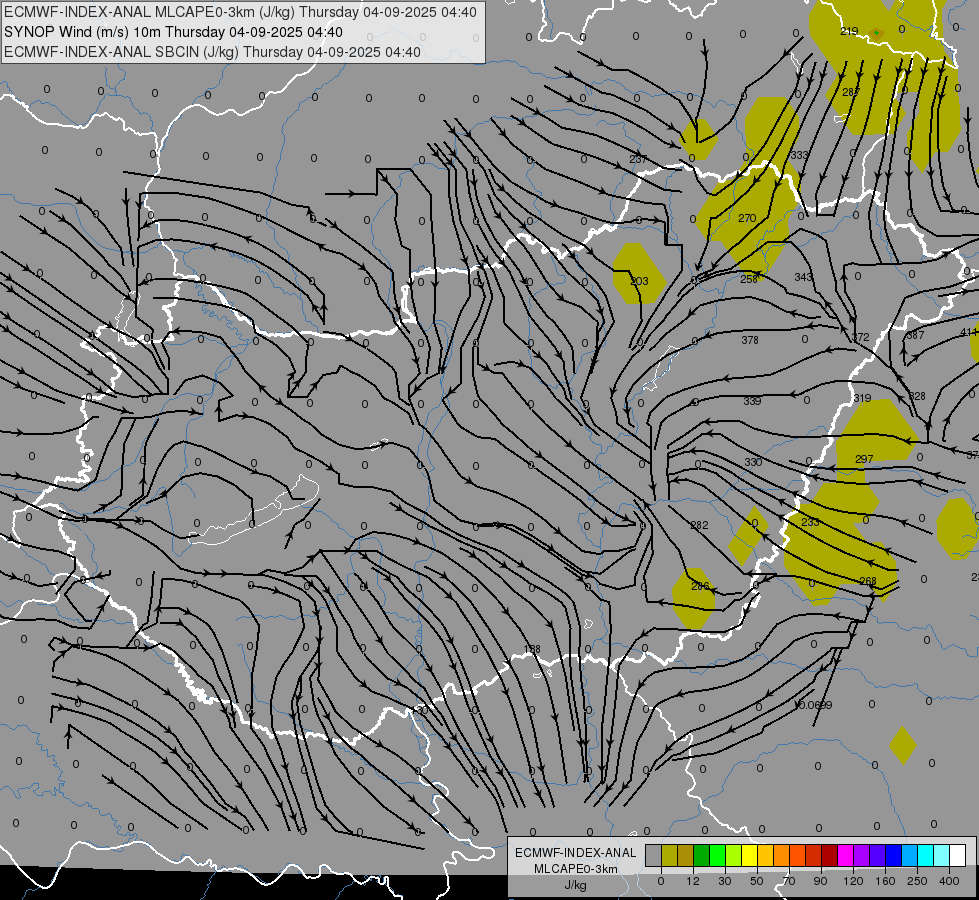Select the olive swatch in the MLCAPE legend
This screenshot has width=979, height=900.
click(x=669, y=855)
